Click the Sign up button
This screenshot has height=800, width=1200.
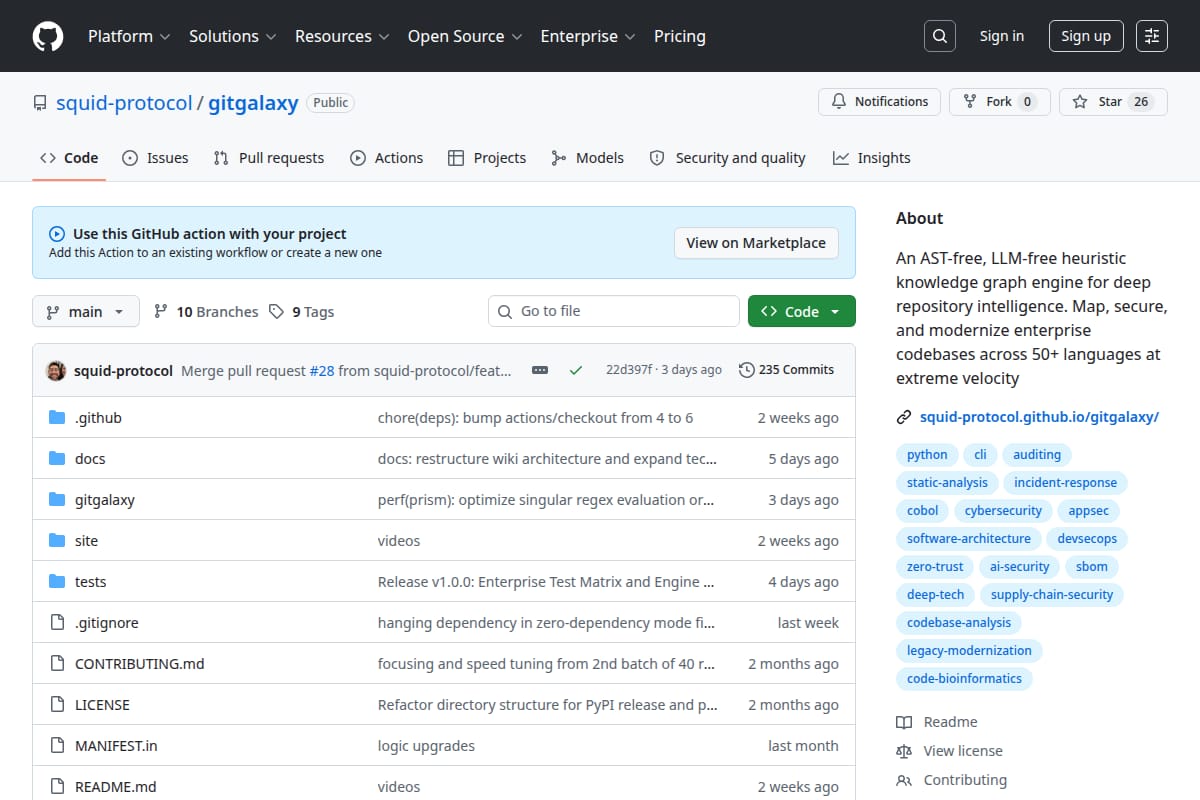tap(1086, 36)
